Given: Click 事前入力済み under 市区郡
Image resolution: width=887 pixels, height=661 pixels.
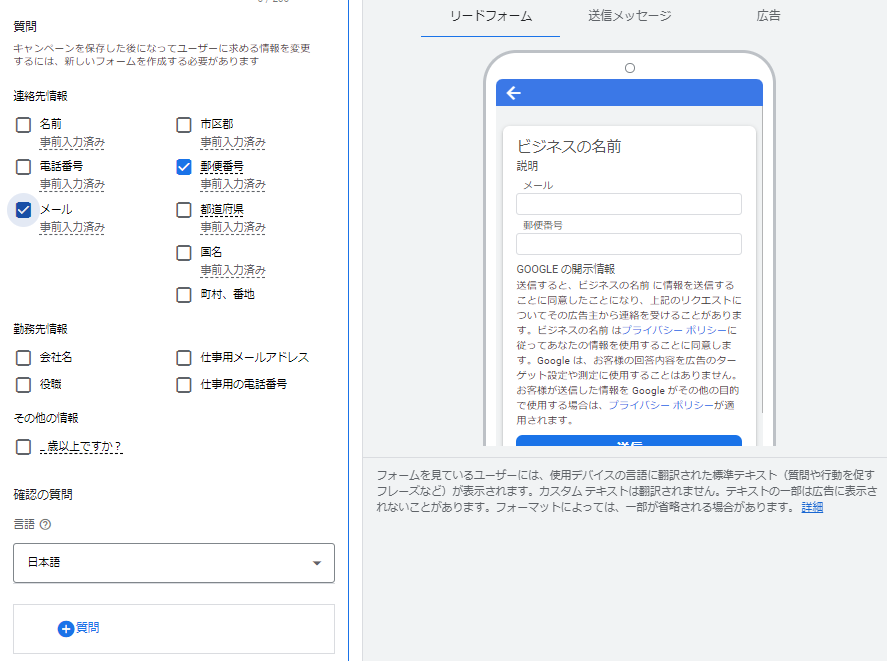Looking at the screenshot, I should 232,142.
